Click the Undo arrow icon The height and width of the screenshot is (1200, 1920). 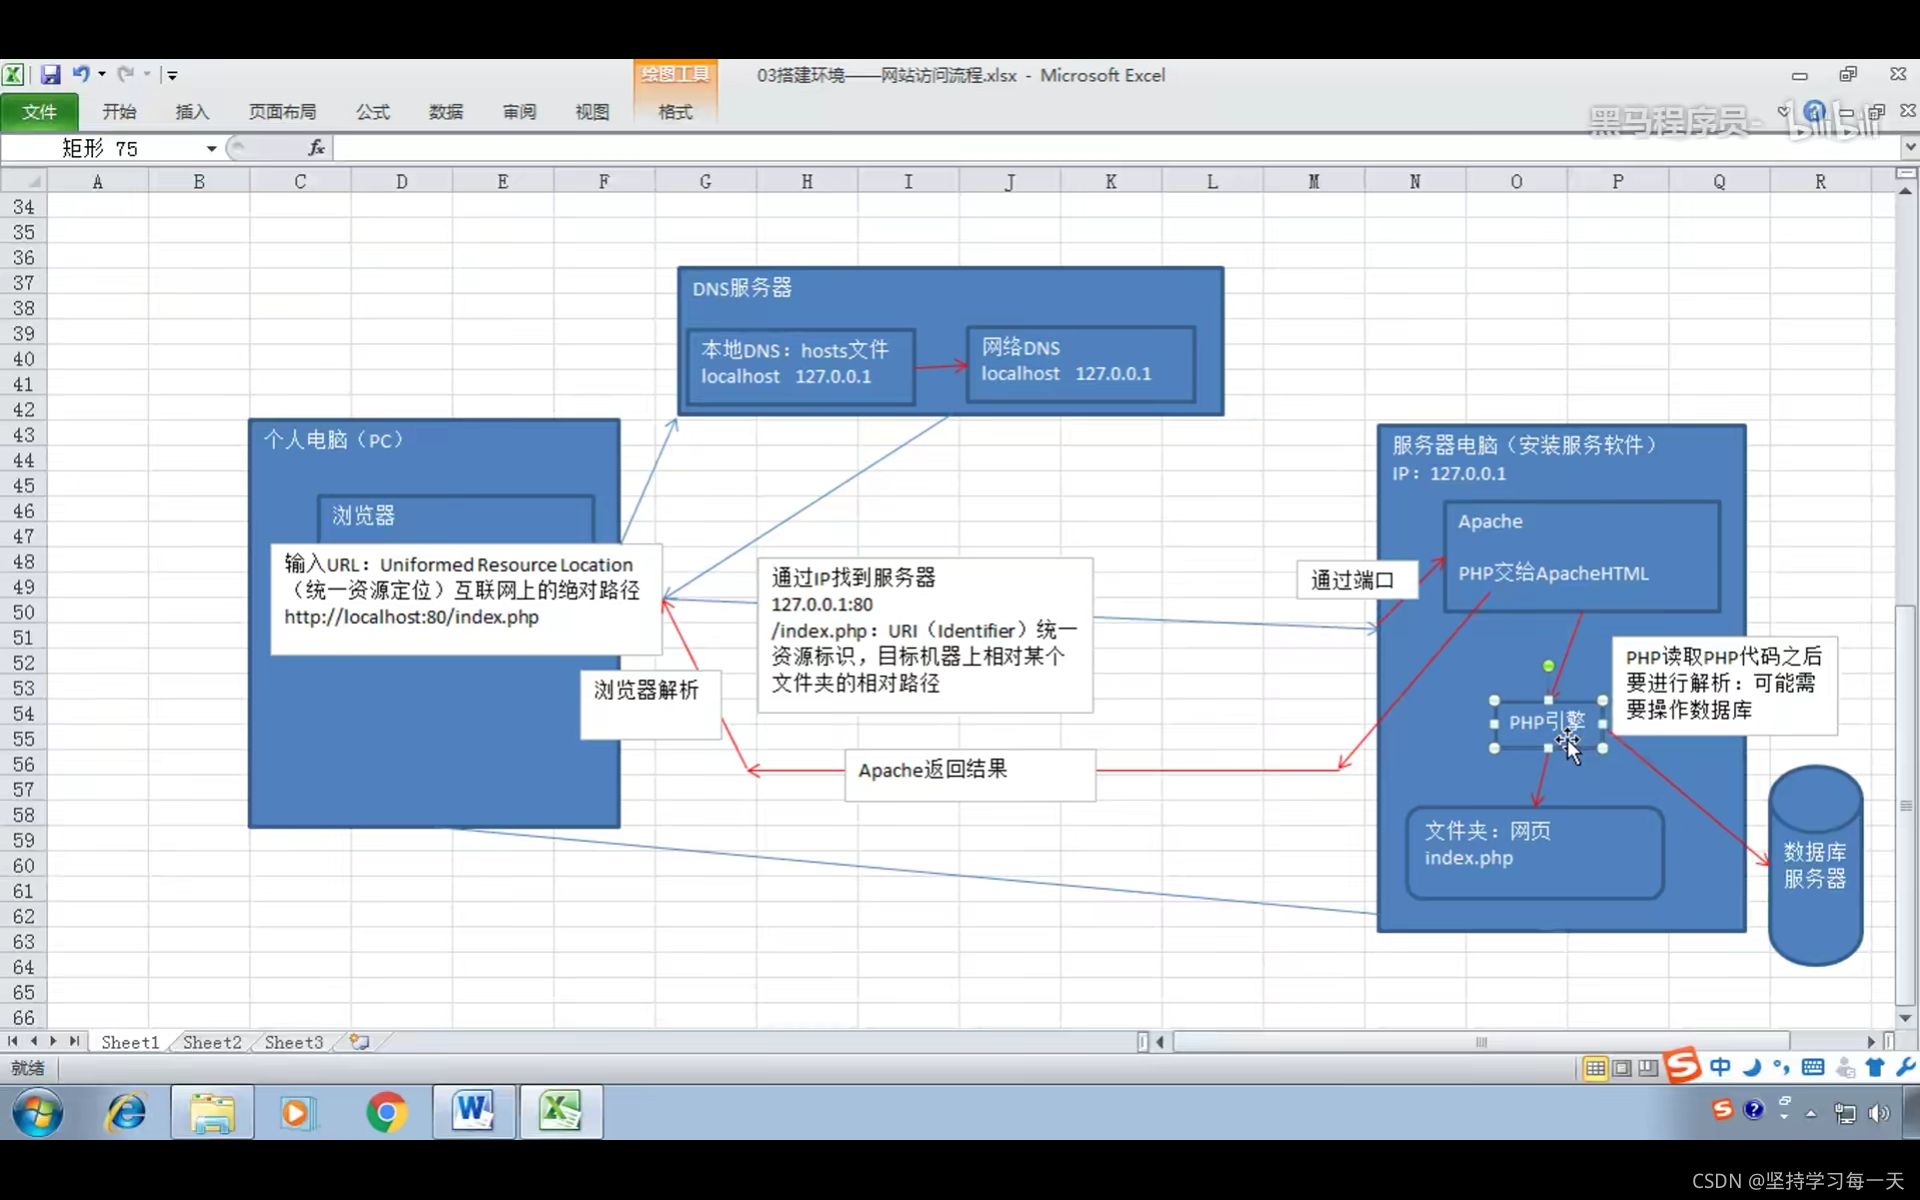click(80, 74)
